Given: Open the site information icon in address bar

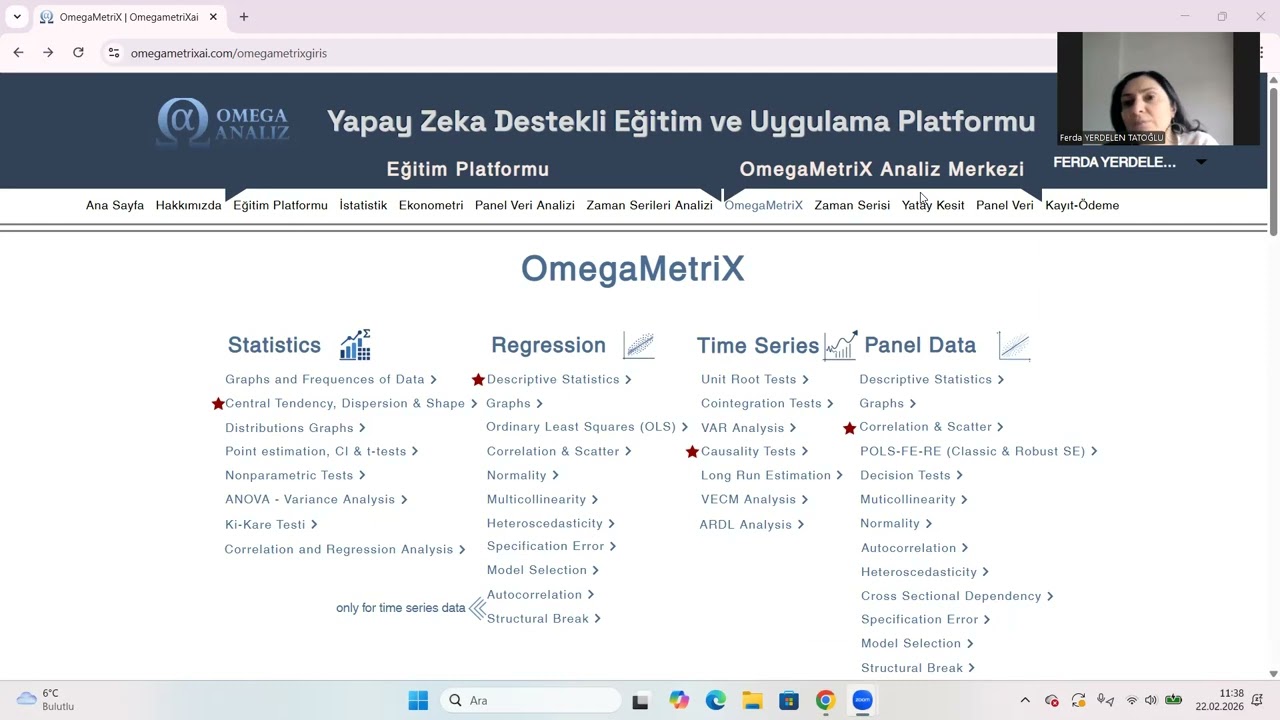Looking at the screenshot, I should pyautogui.click(x=114, y=53).
